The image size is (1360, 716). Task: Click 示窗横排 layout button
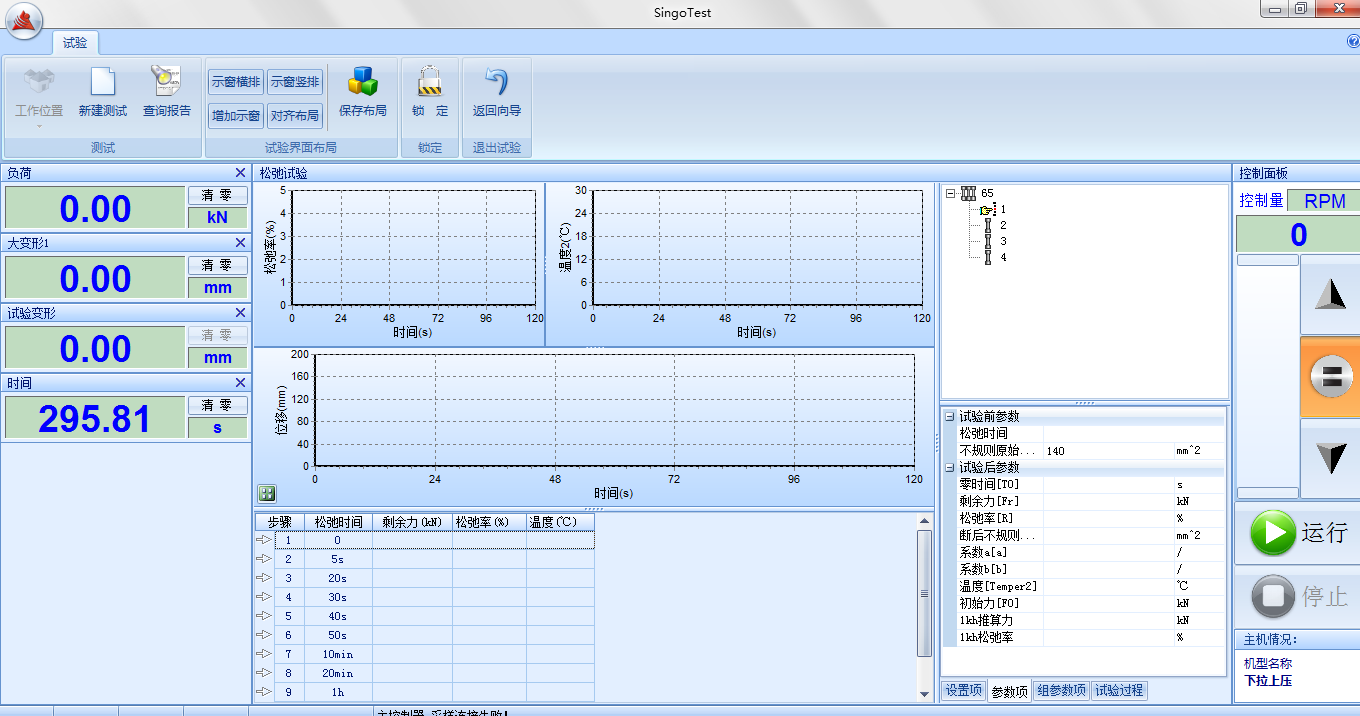click(x=236, y=82)
